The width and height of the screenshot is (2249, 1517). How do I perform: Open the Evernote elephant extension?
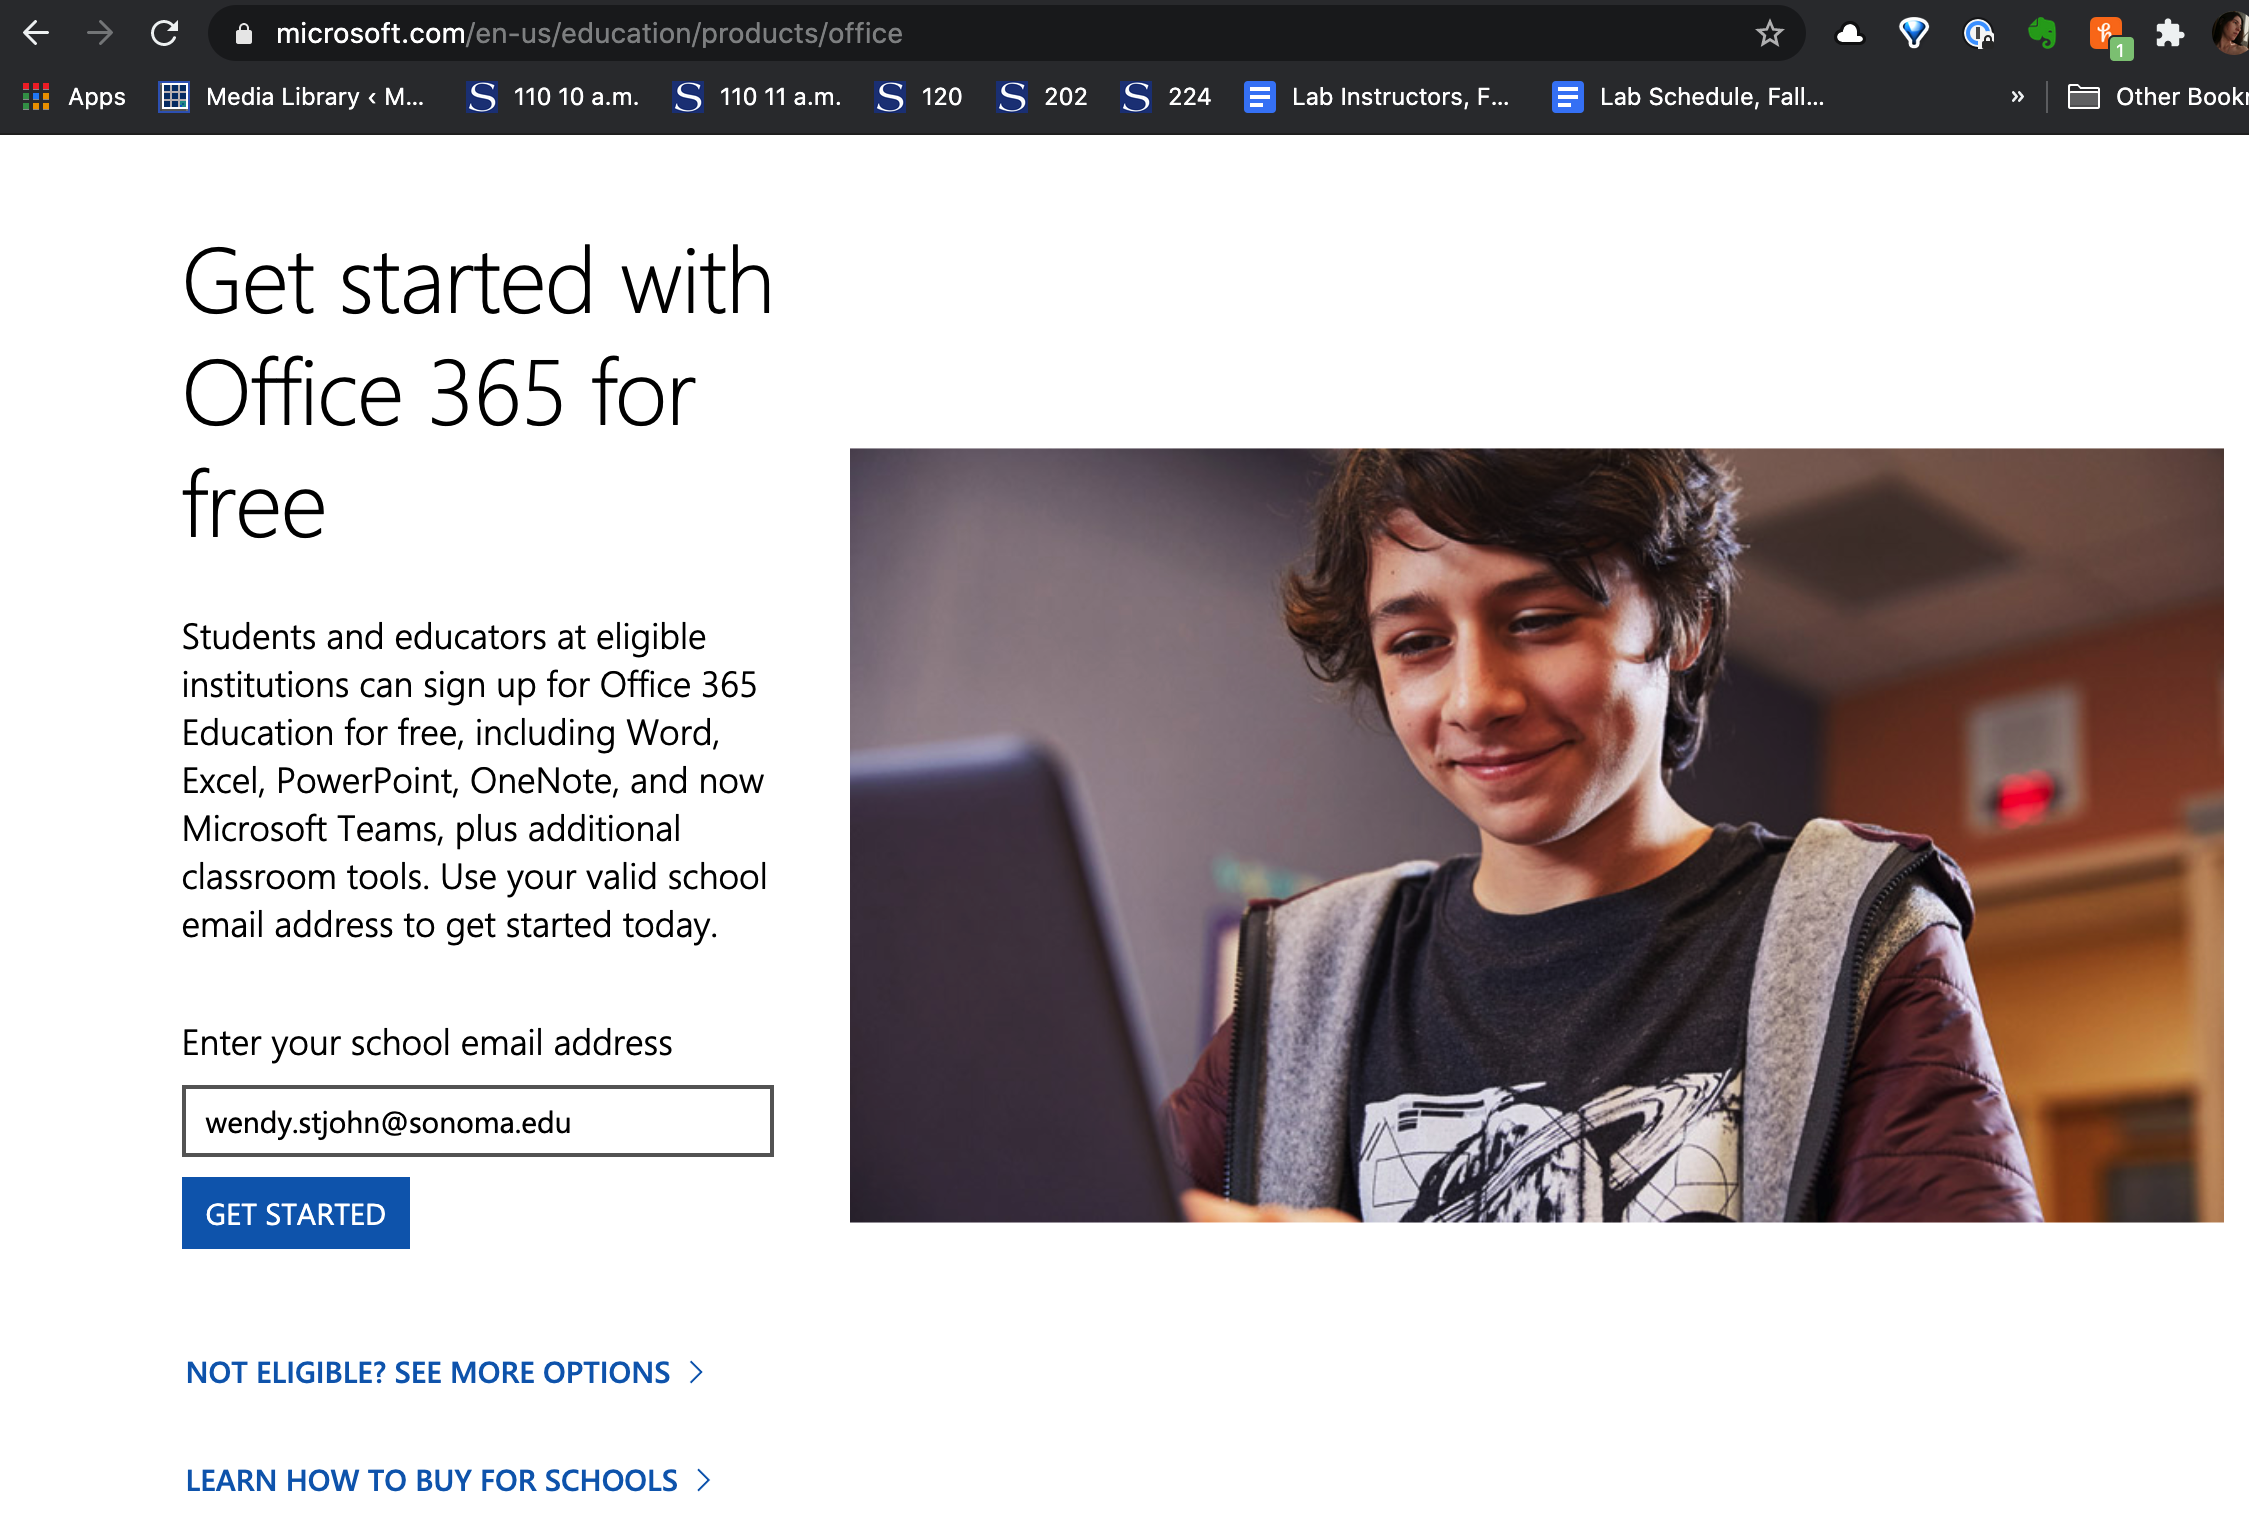coord(2042,33)
